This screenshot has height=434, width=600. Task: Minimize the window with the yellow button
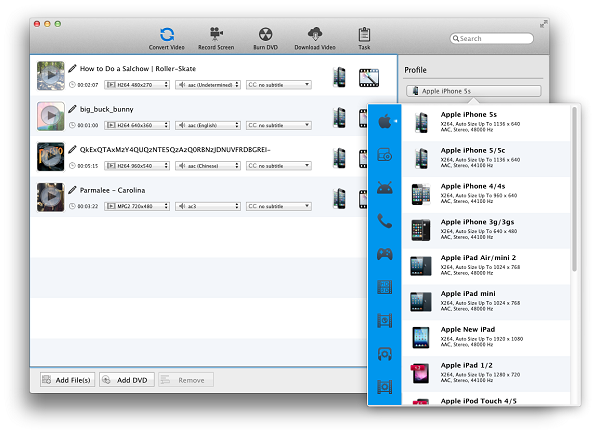(47, 24)
